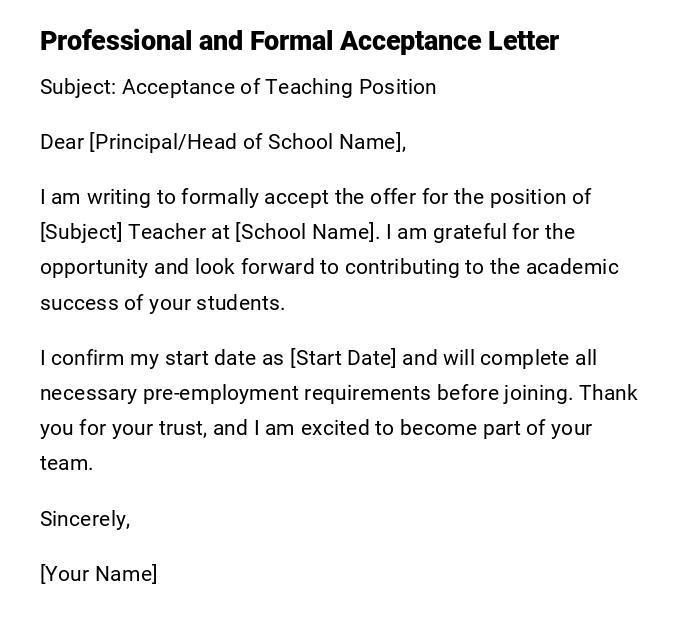Click the 'Professional and Formal Acceptance Letter' heading

[x=299, y=41]
